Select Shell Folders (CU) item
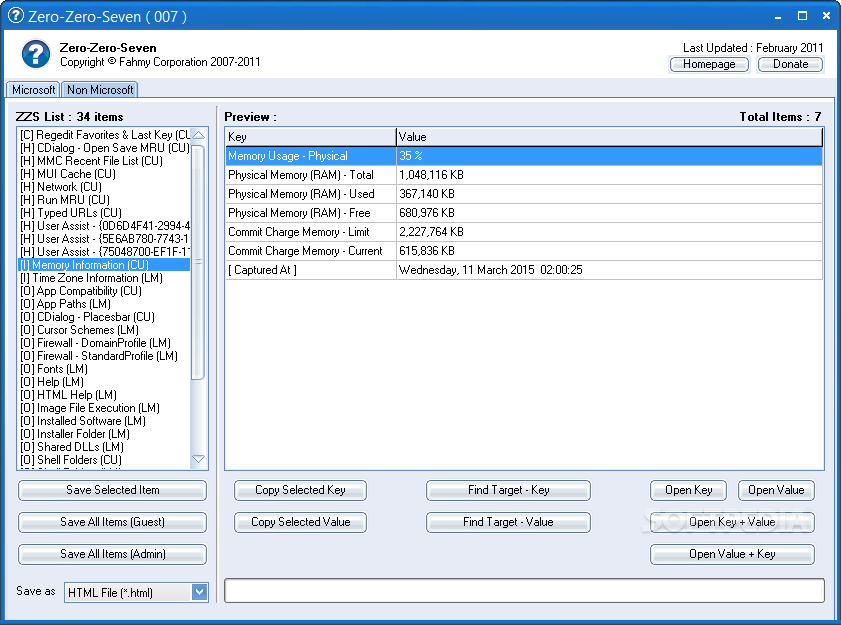Screen dimensions: 841x625 click(x=105, y=460)
